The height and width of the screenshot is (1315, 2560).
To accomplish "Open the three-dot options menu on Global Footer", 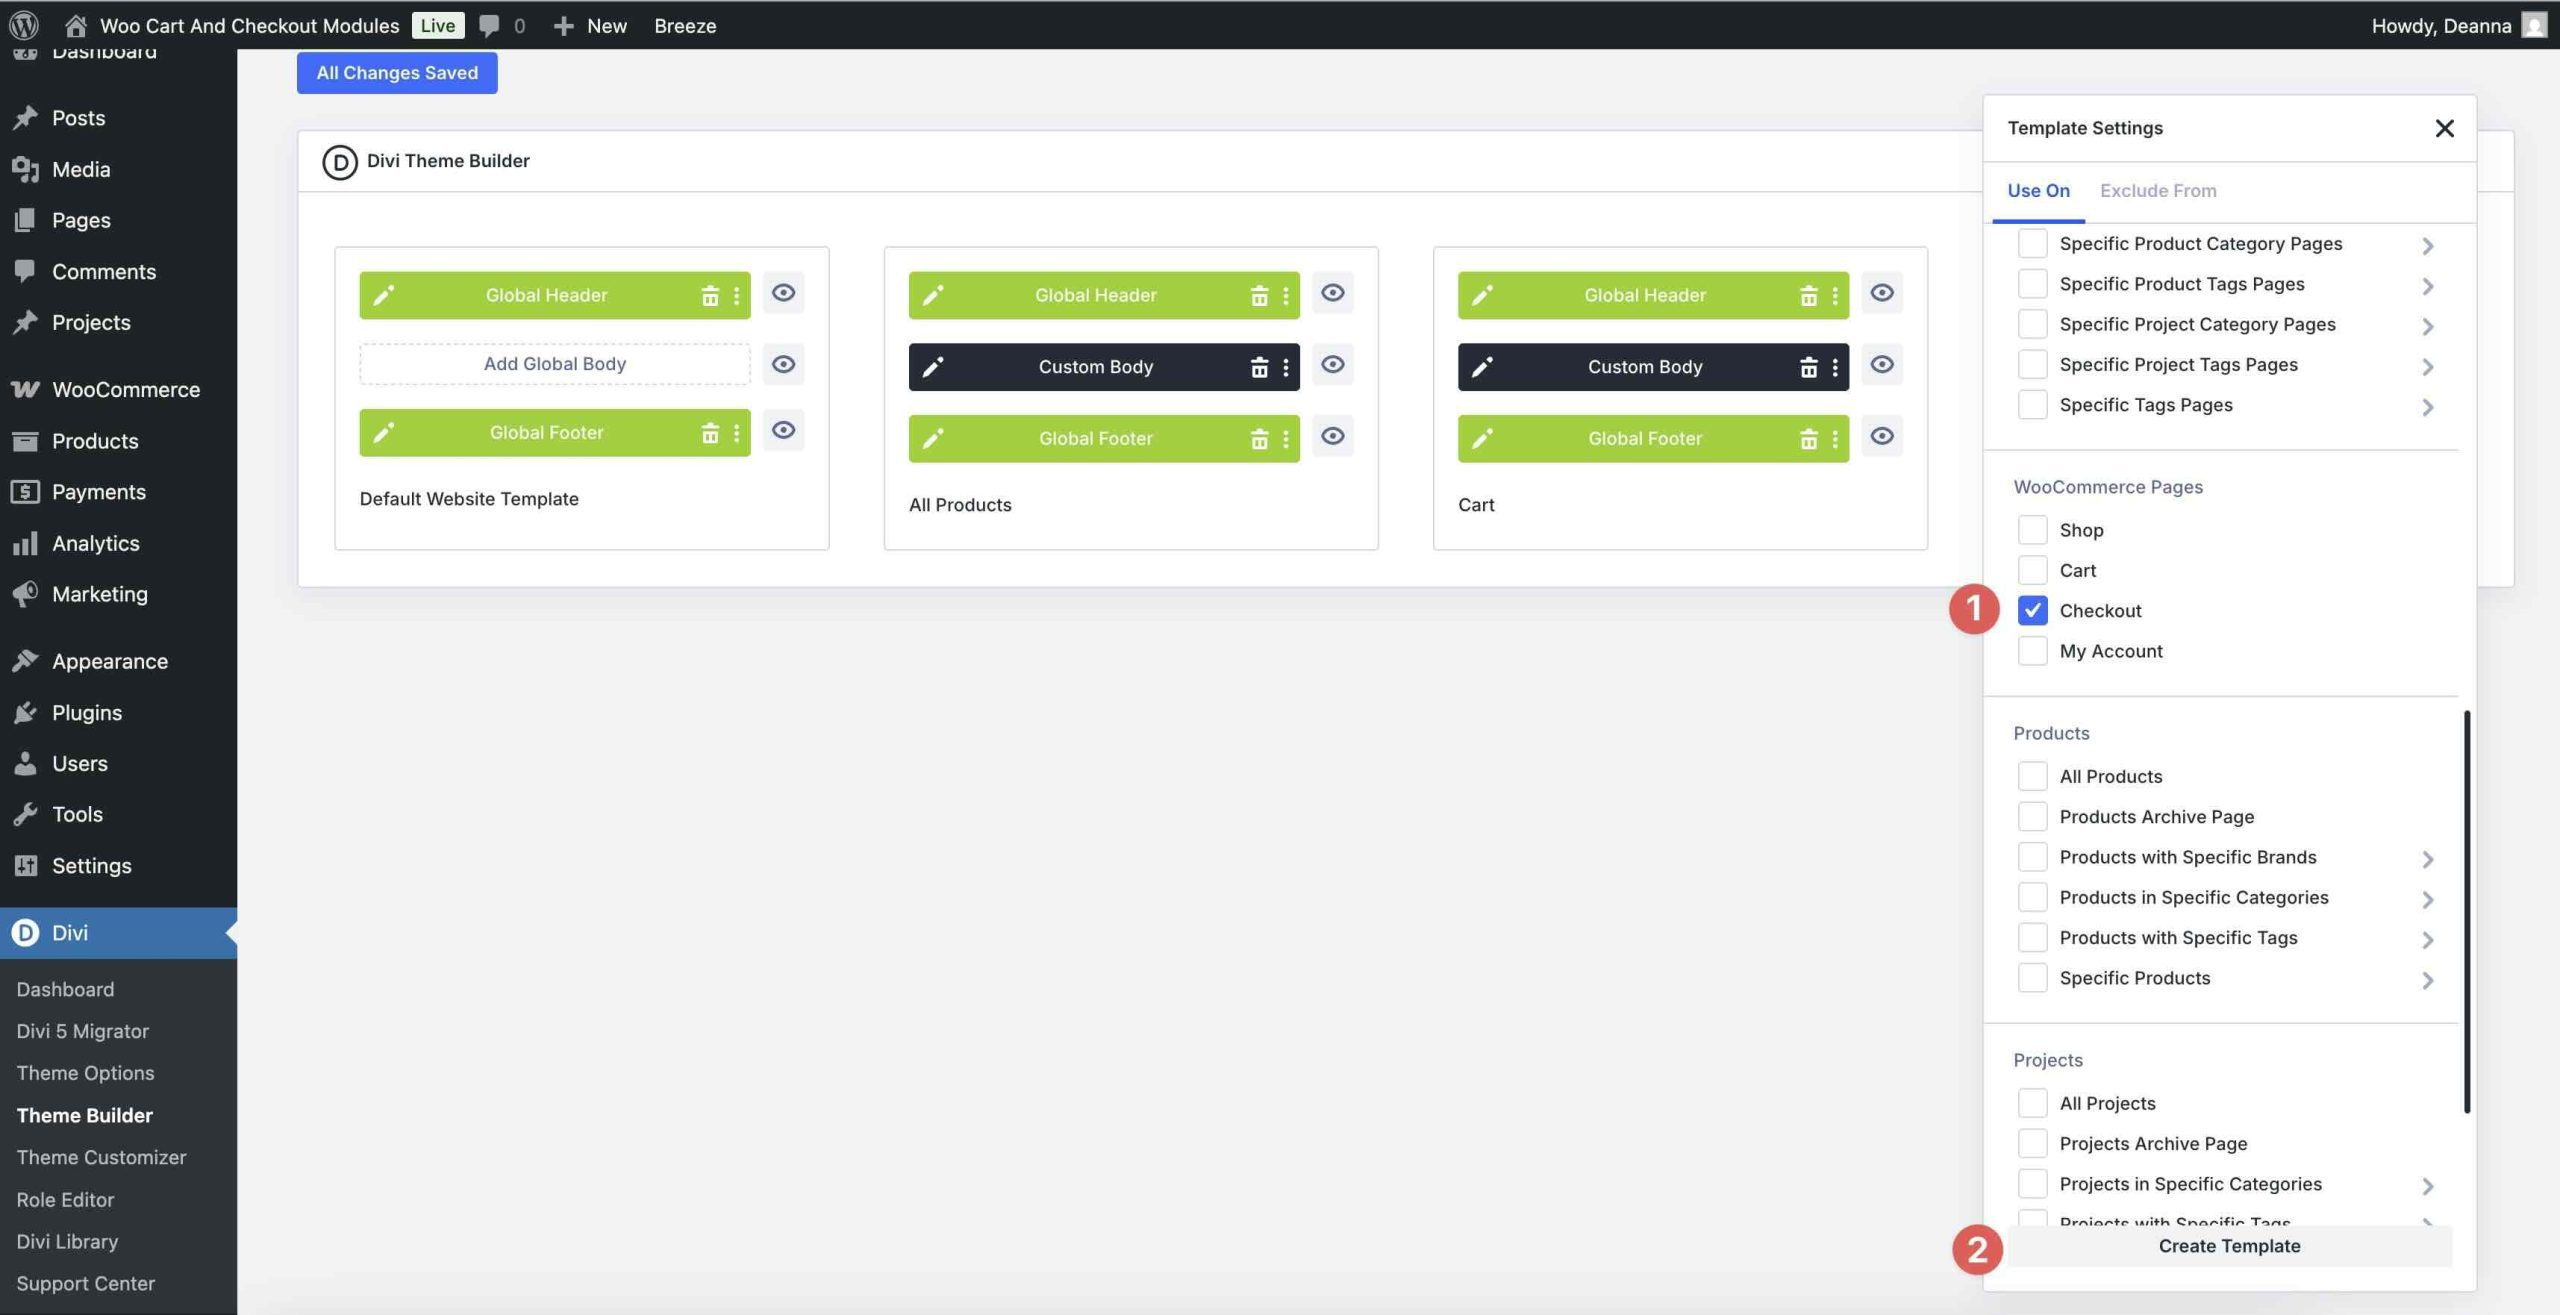I will 739,432.
